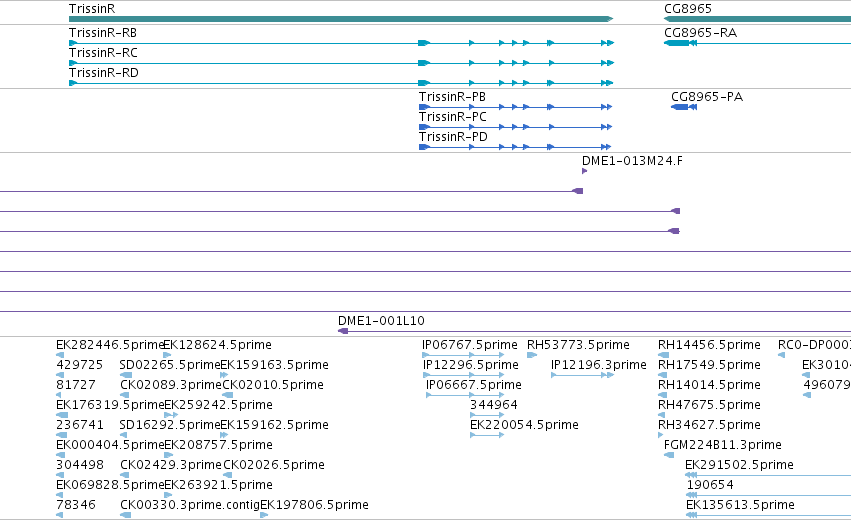Viewport: 851px width, 520px height.
Task: Select RH34627.5prime EST label
Action: (709, 425)
